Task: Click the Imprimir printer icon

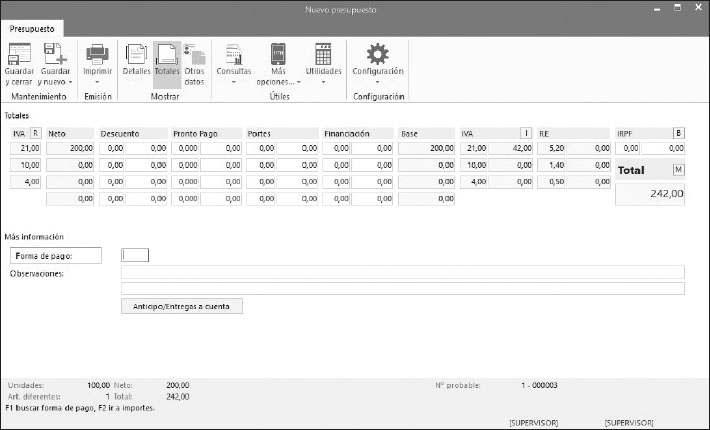Action: point(97,54)
